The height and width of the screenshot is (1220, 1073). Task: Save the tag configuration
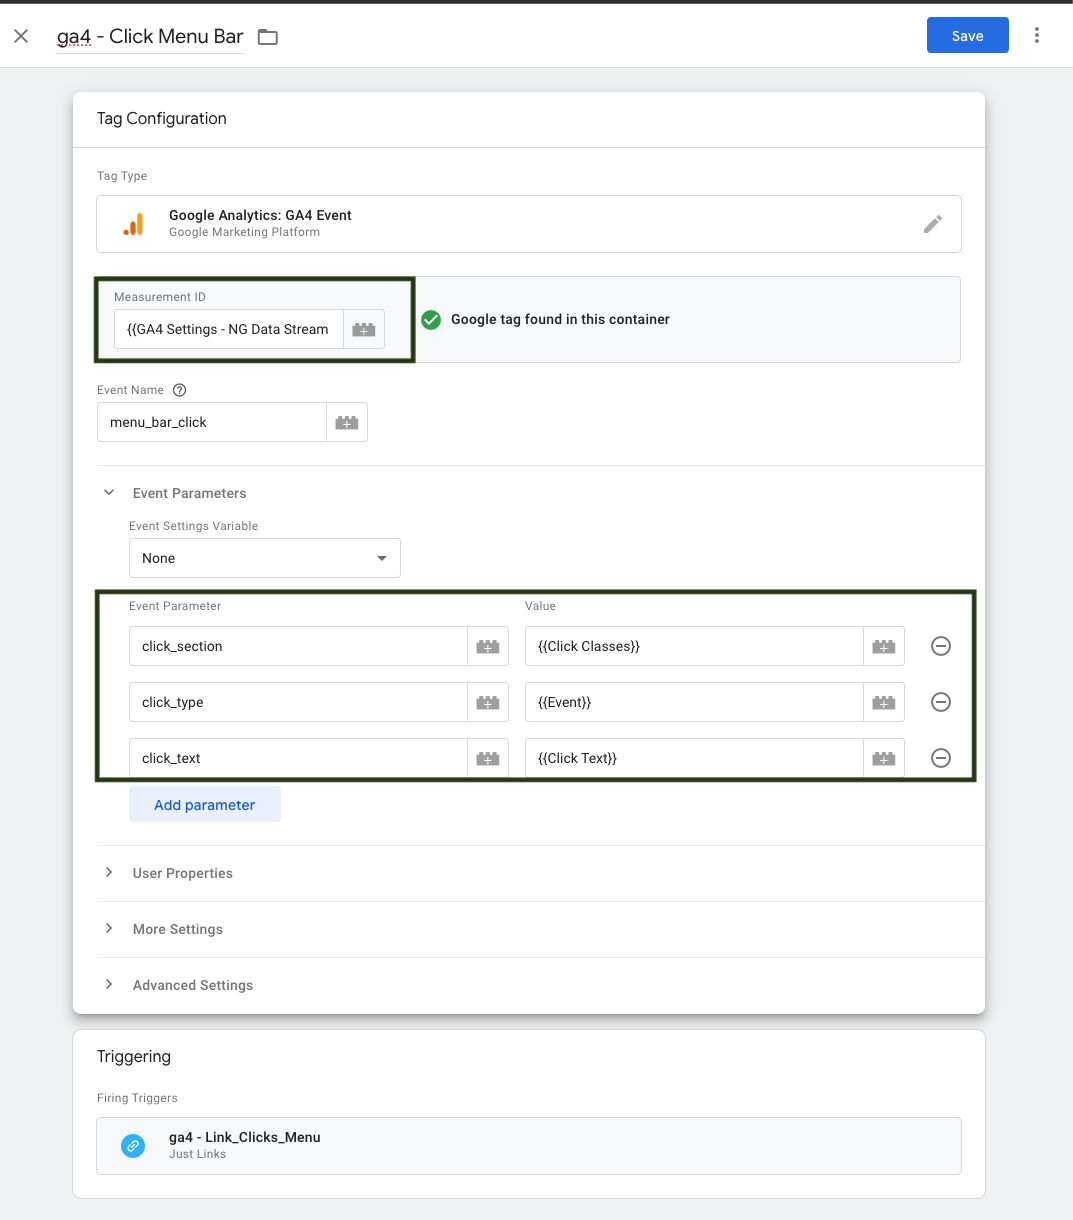click(967, 36)
